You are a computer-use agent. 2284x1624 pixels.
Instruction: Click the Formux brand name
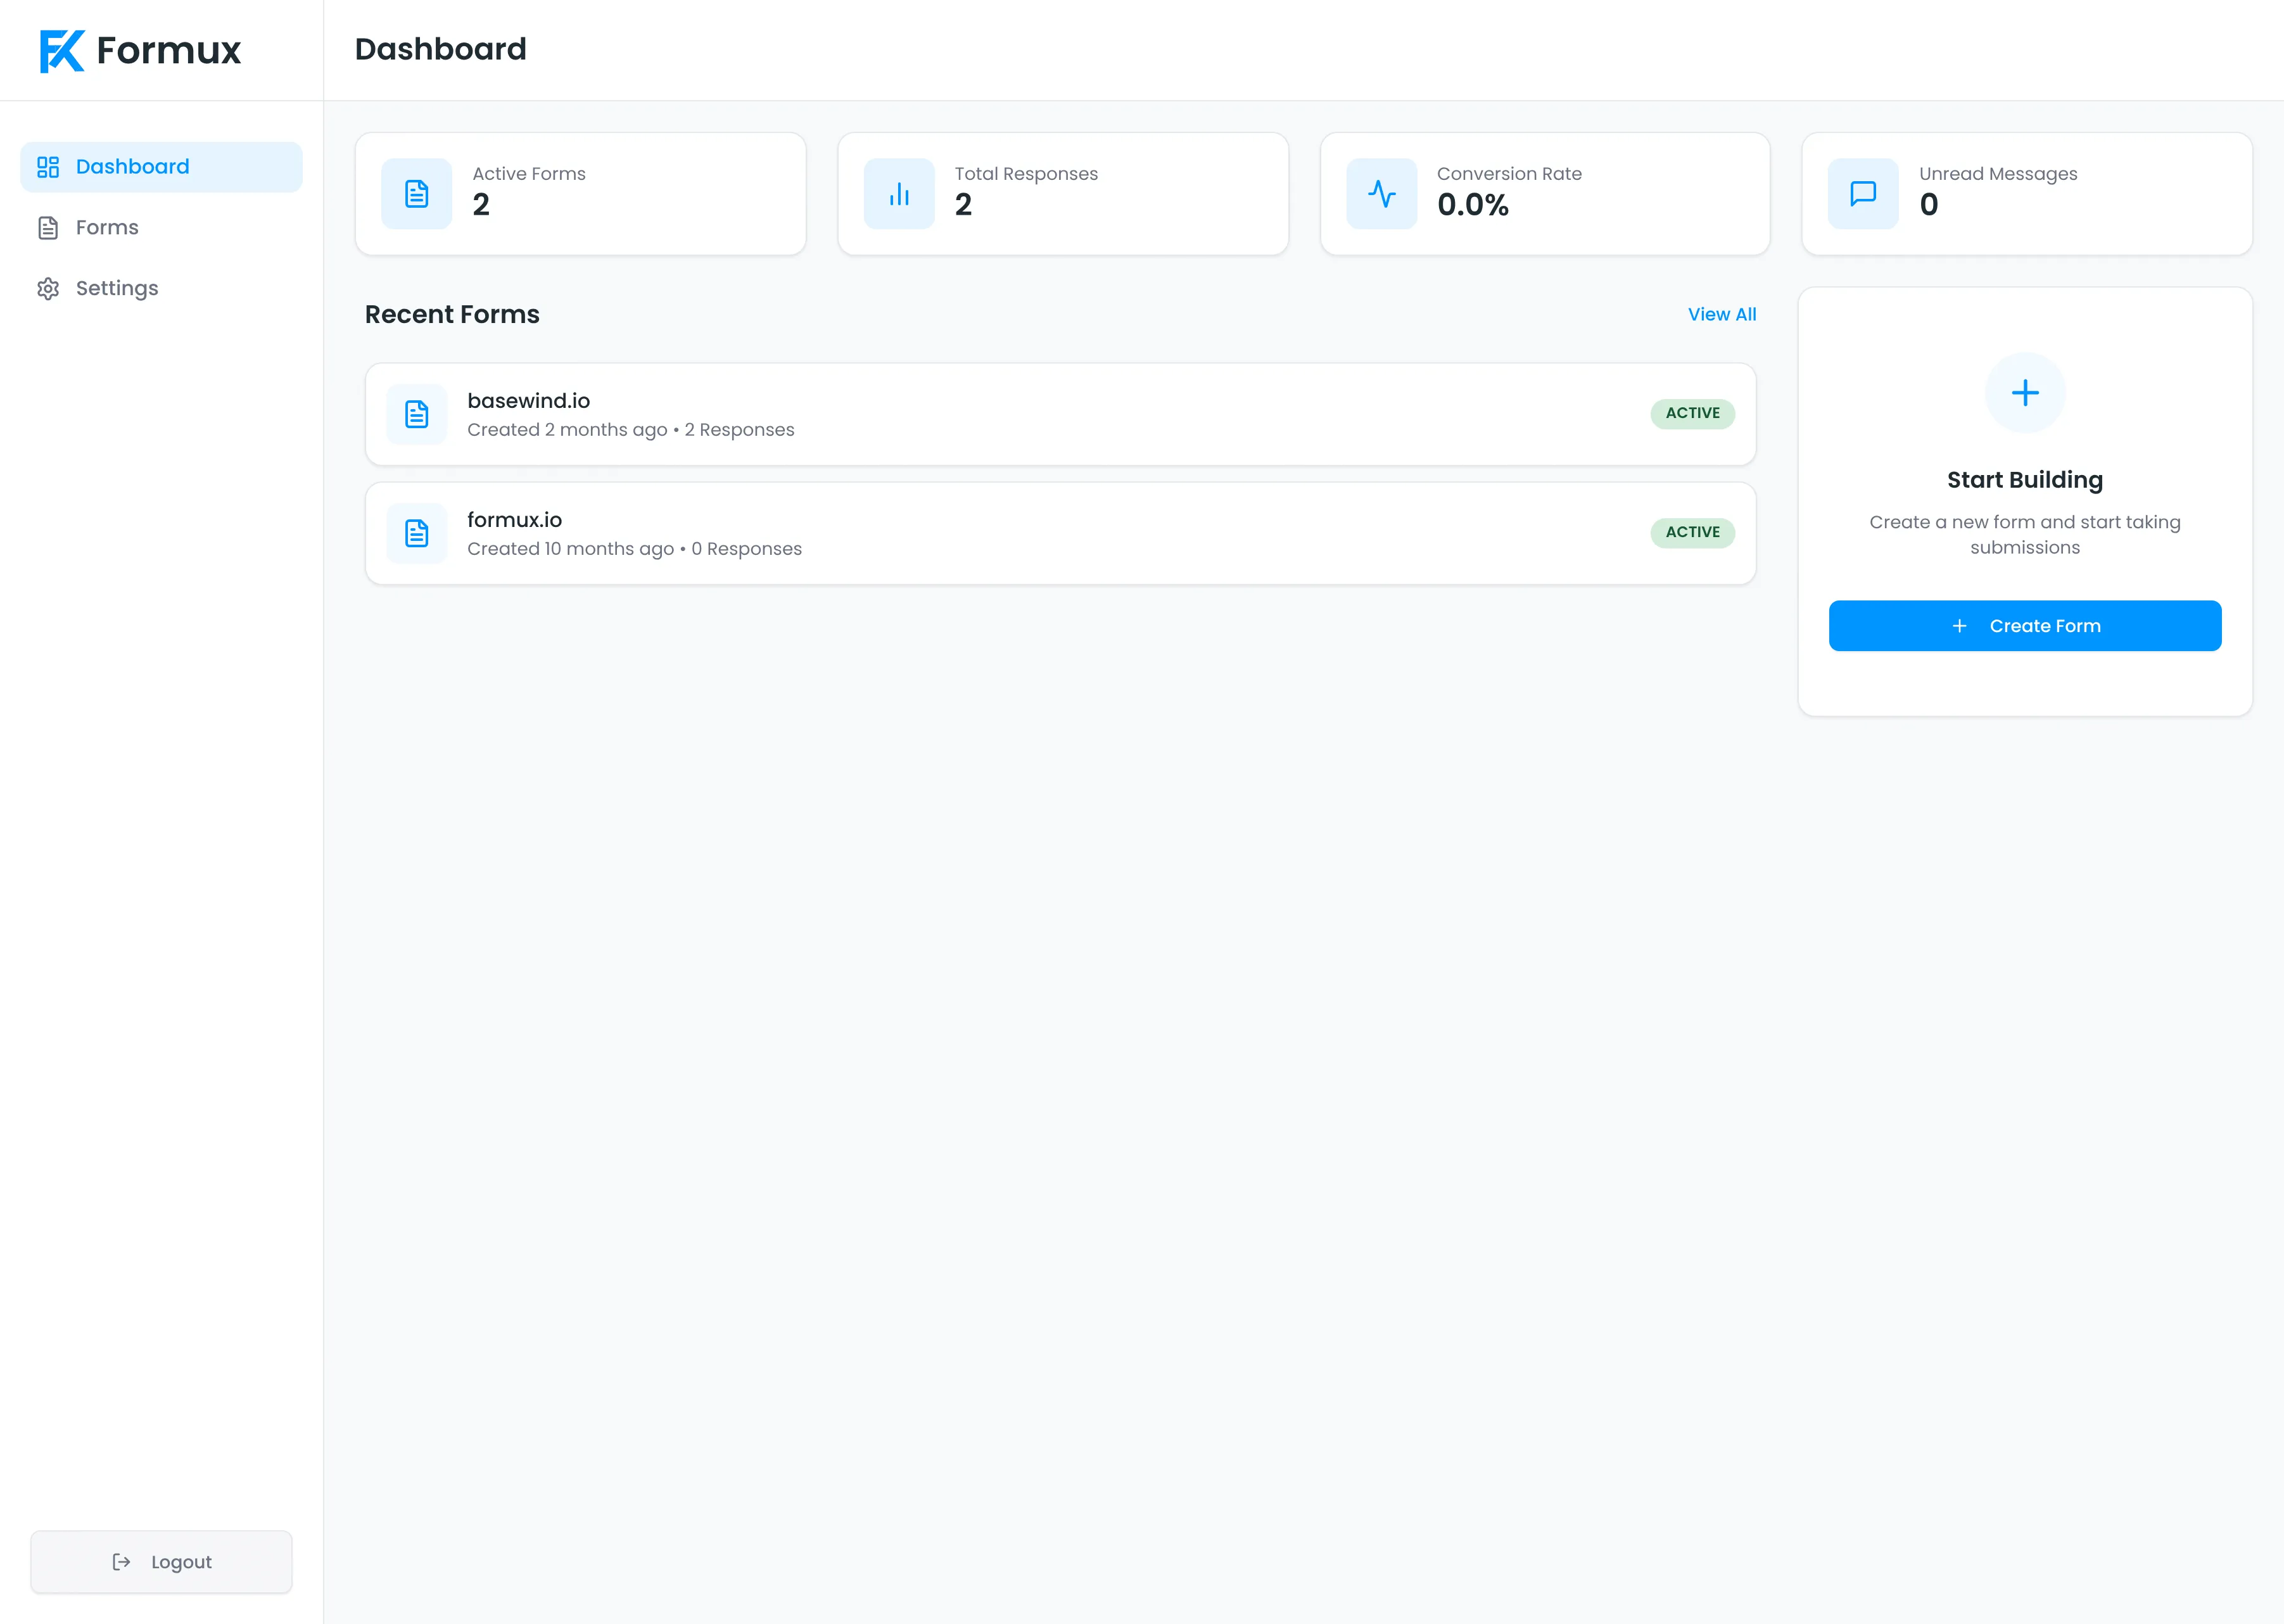pos(168,50)
